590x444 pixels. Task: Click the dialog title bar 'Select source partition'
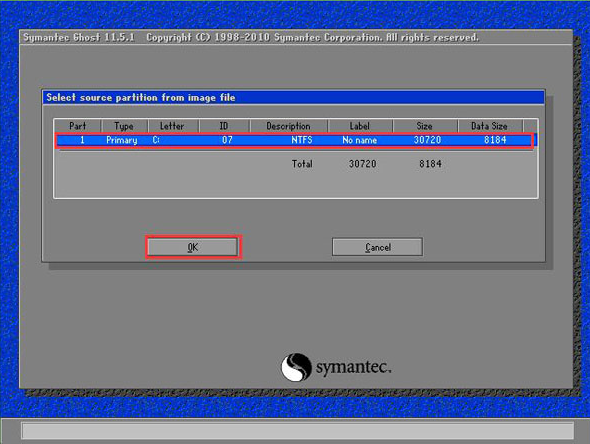pyautogui.click(x=293, y=97)
